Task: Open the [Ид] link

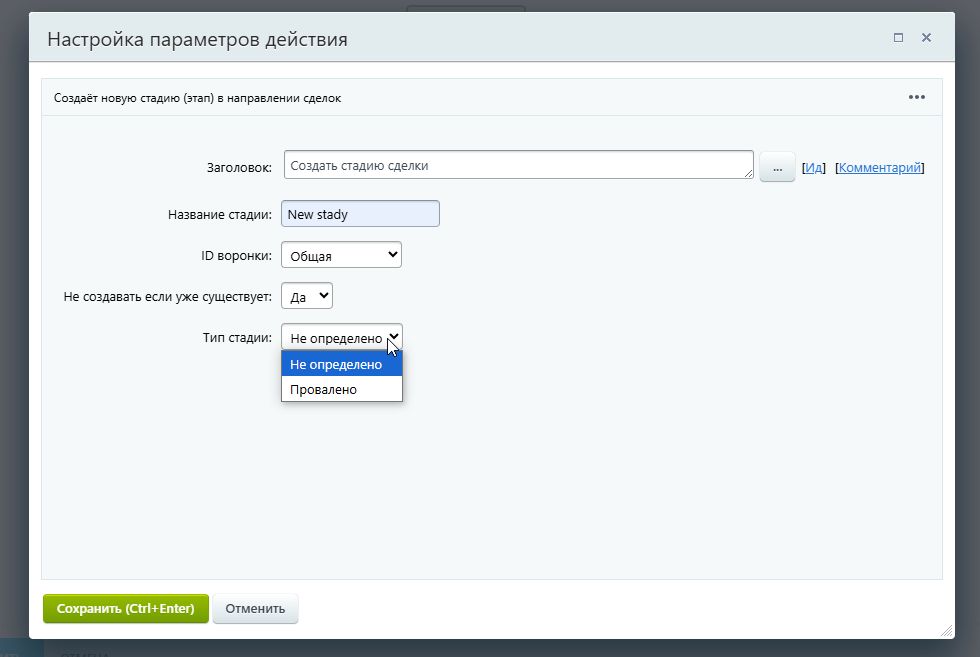Action: click(814, 168)
